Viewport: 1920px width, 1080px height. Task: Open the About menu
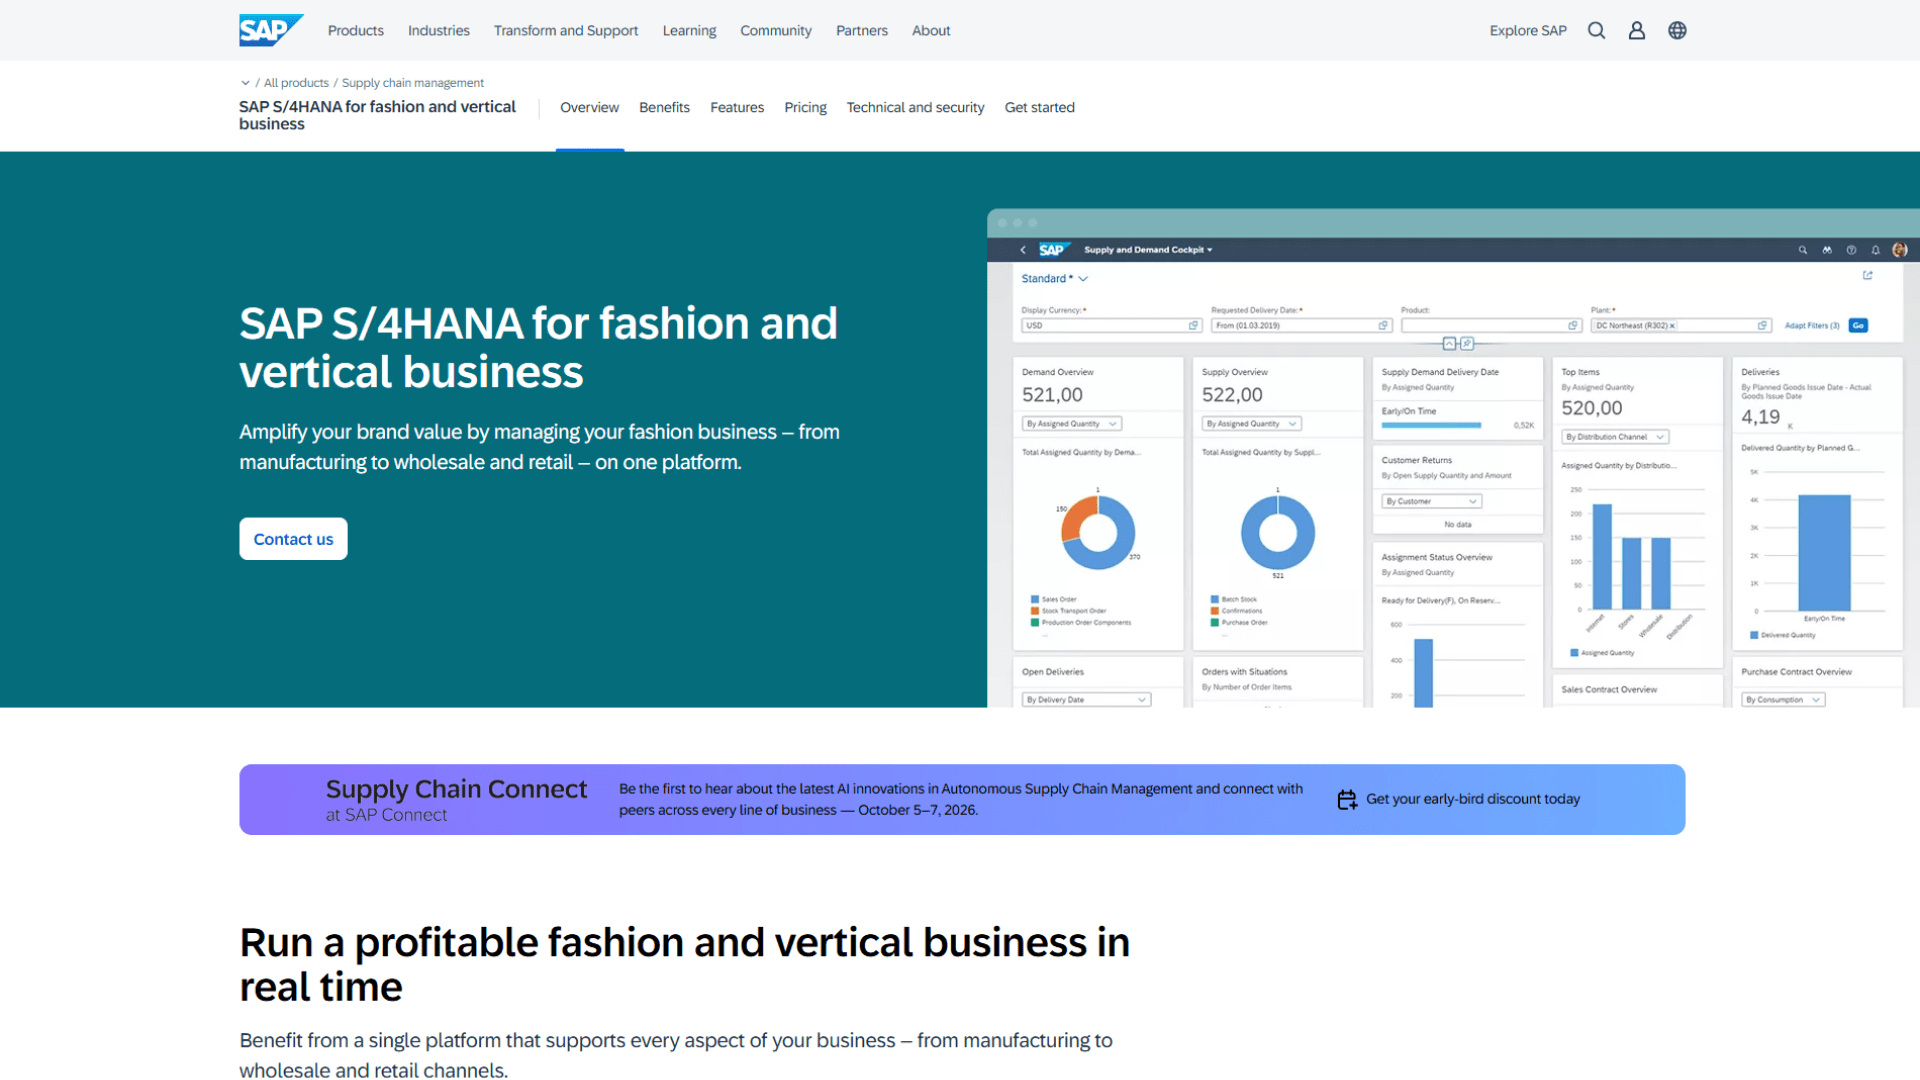pos(931,31)
